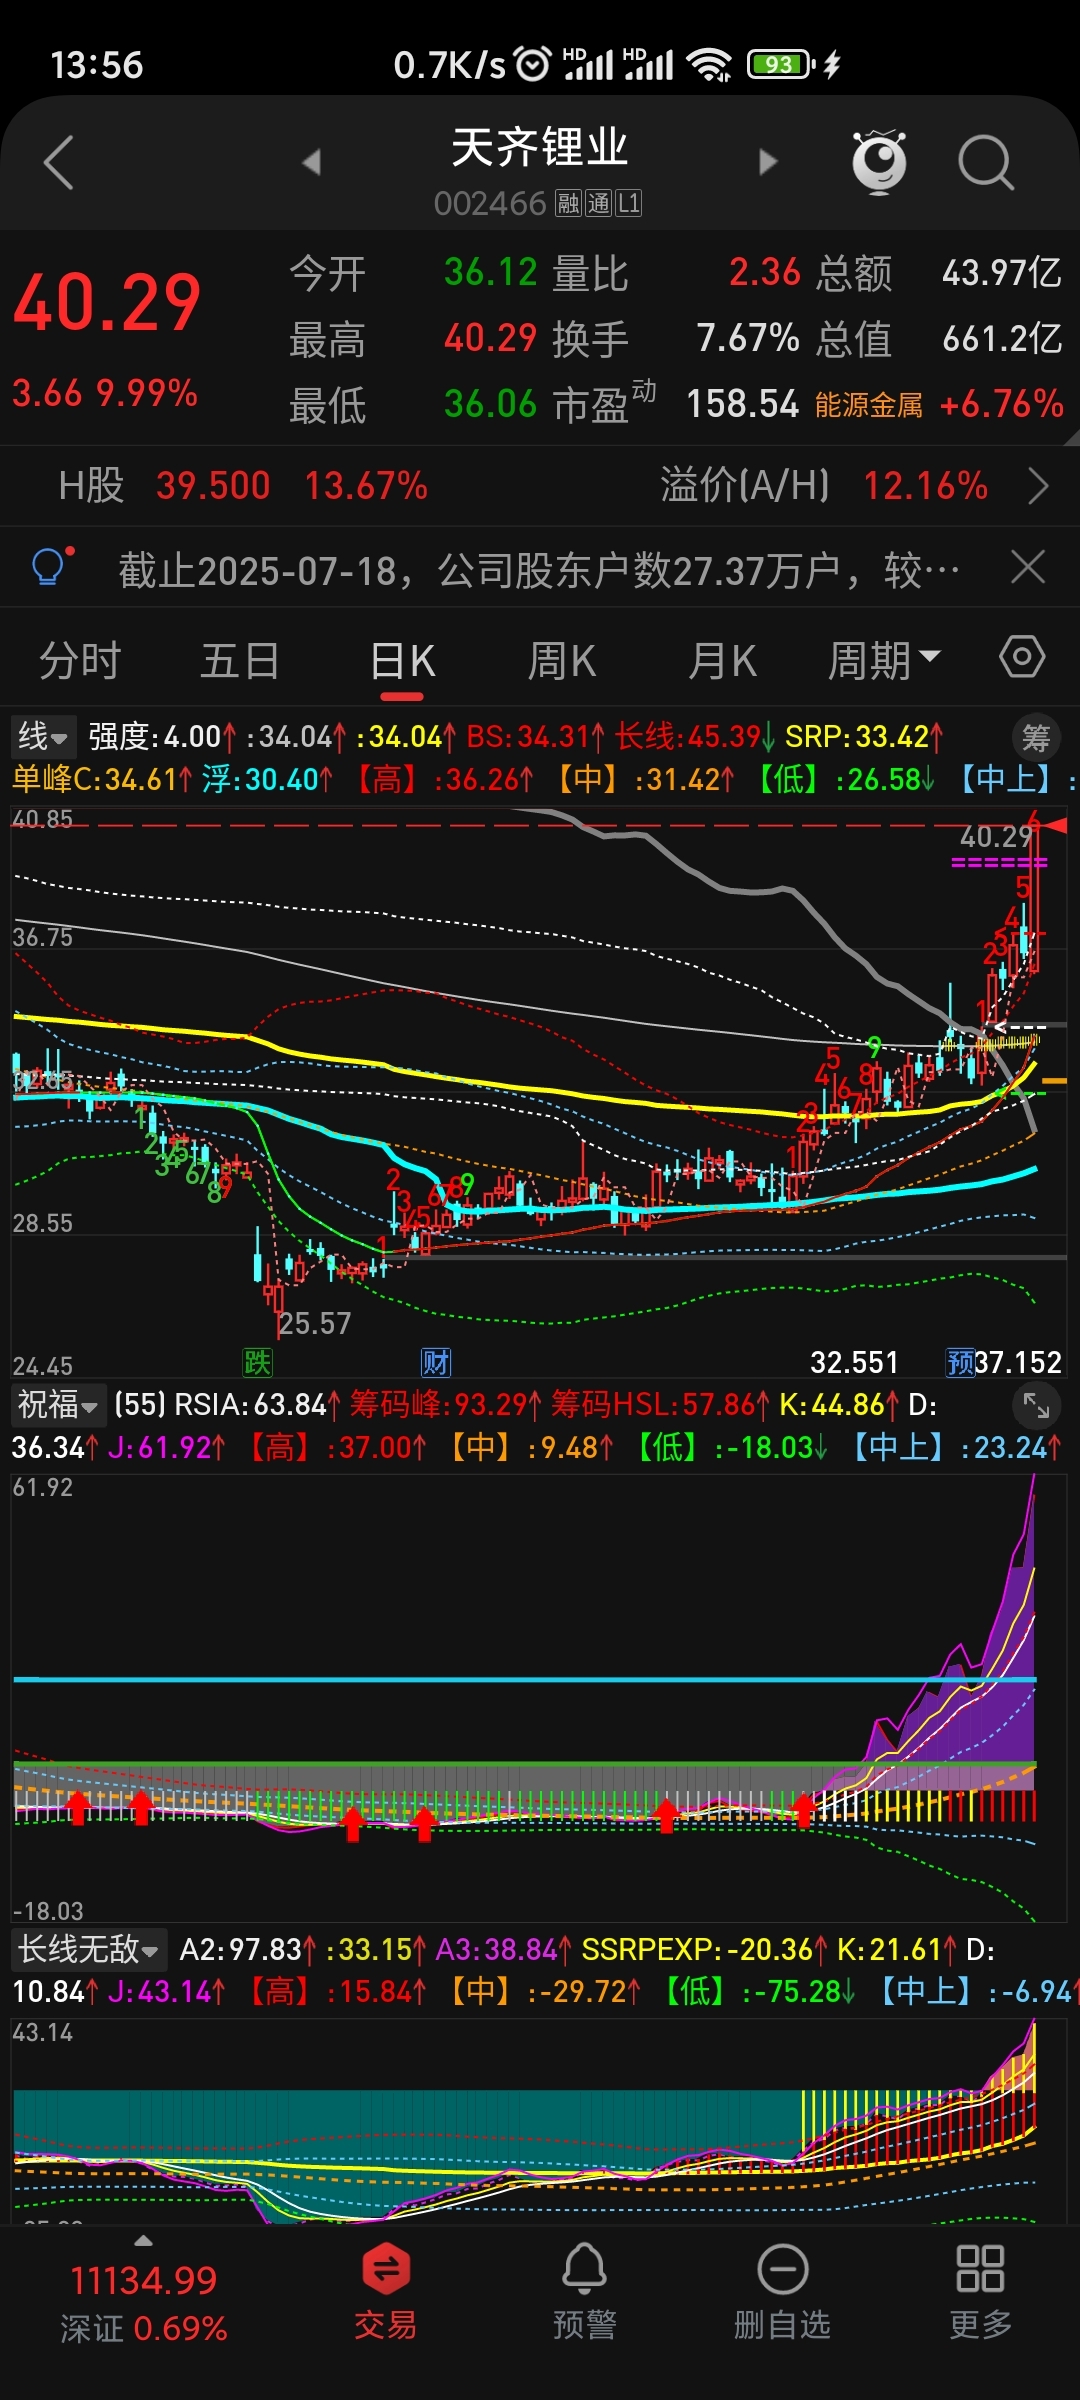The image size is (1080, 2400).
Task: Open the 长线无敌 indicator dropdown
Action: 89,1949
